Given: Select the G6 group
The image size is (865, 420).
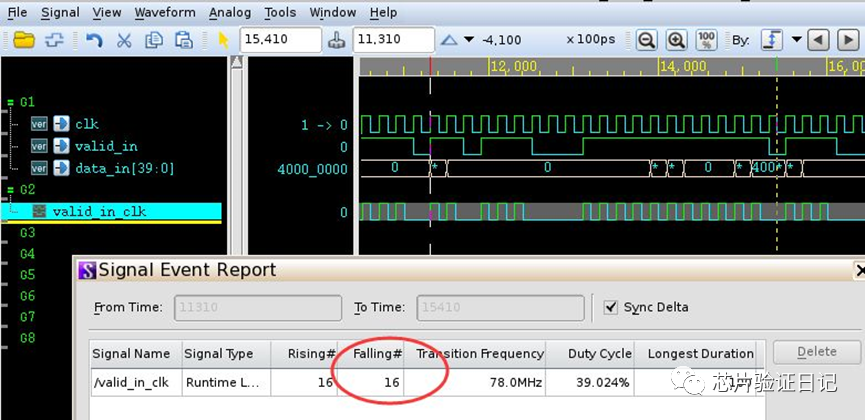Looking at the screenshot, I should (x=28, y=296).
